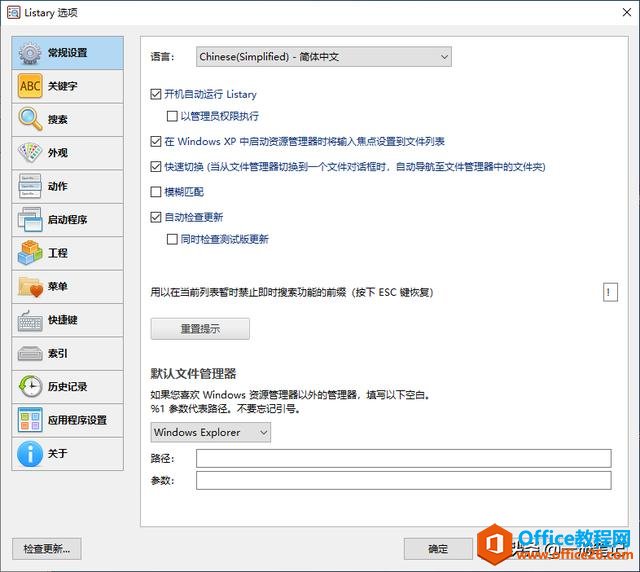
Task: Expand the Windows Explorer file manager dropdown
Action: (211, 432)
